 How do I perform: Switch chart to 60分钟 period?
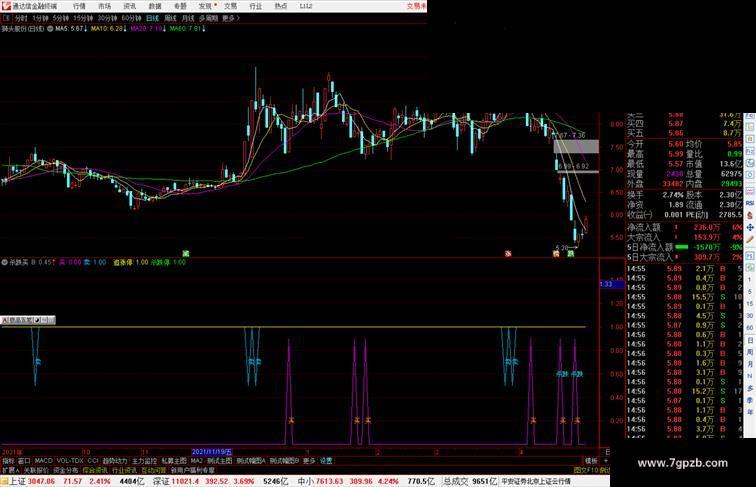pyautogui.click(x=131, y=18)
